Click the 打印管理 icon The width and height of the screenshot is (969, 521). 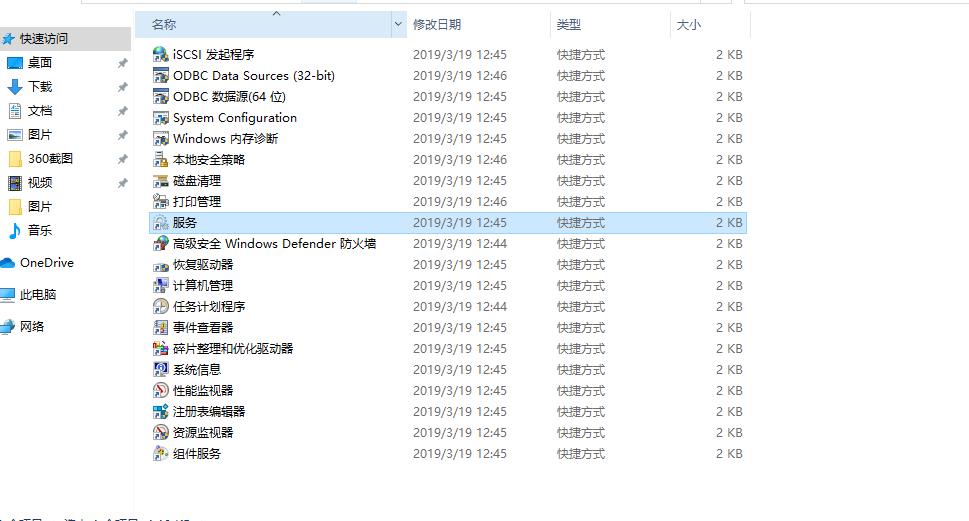(x=161, y=201)
